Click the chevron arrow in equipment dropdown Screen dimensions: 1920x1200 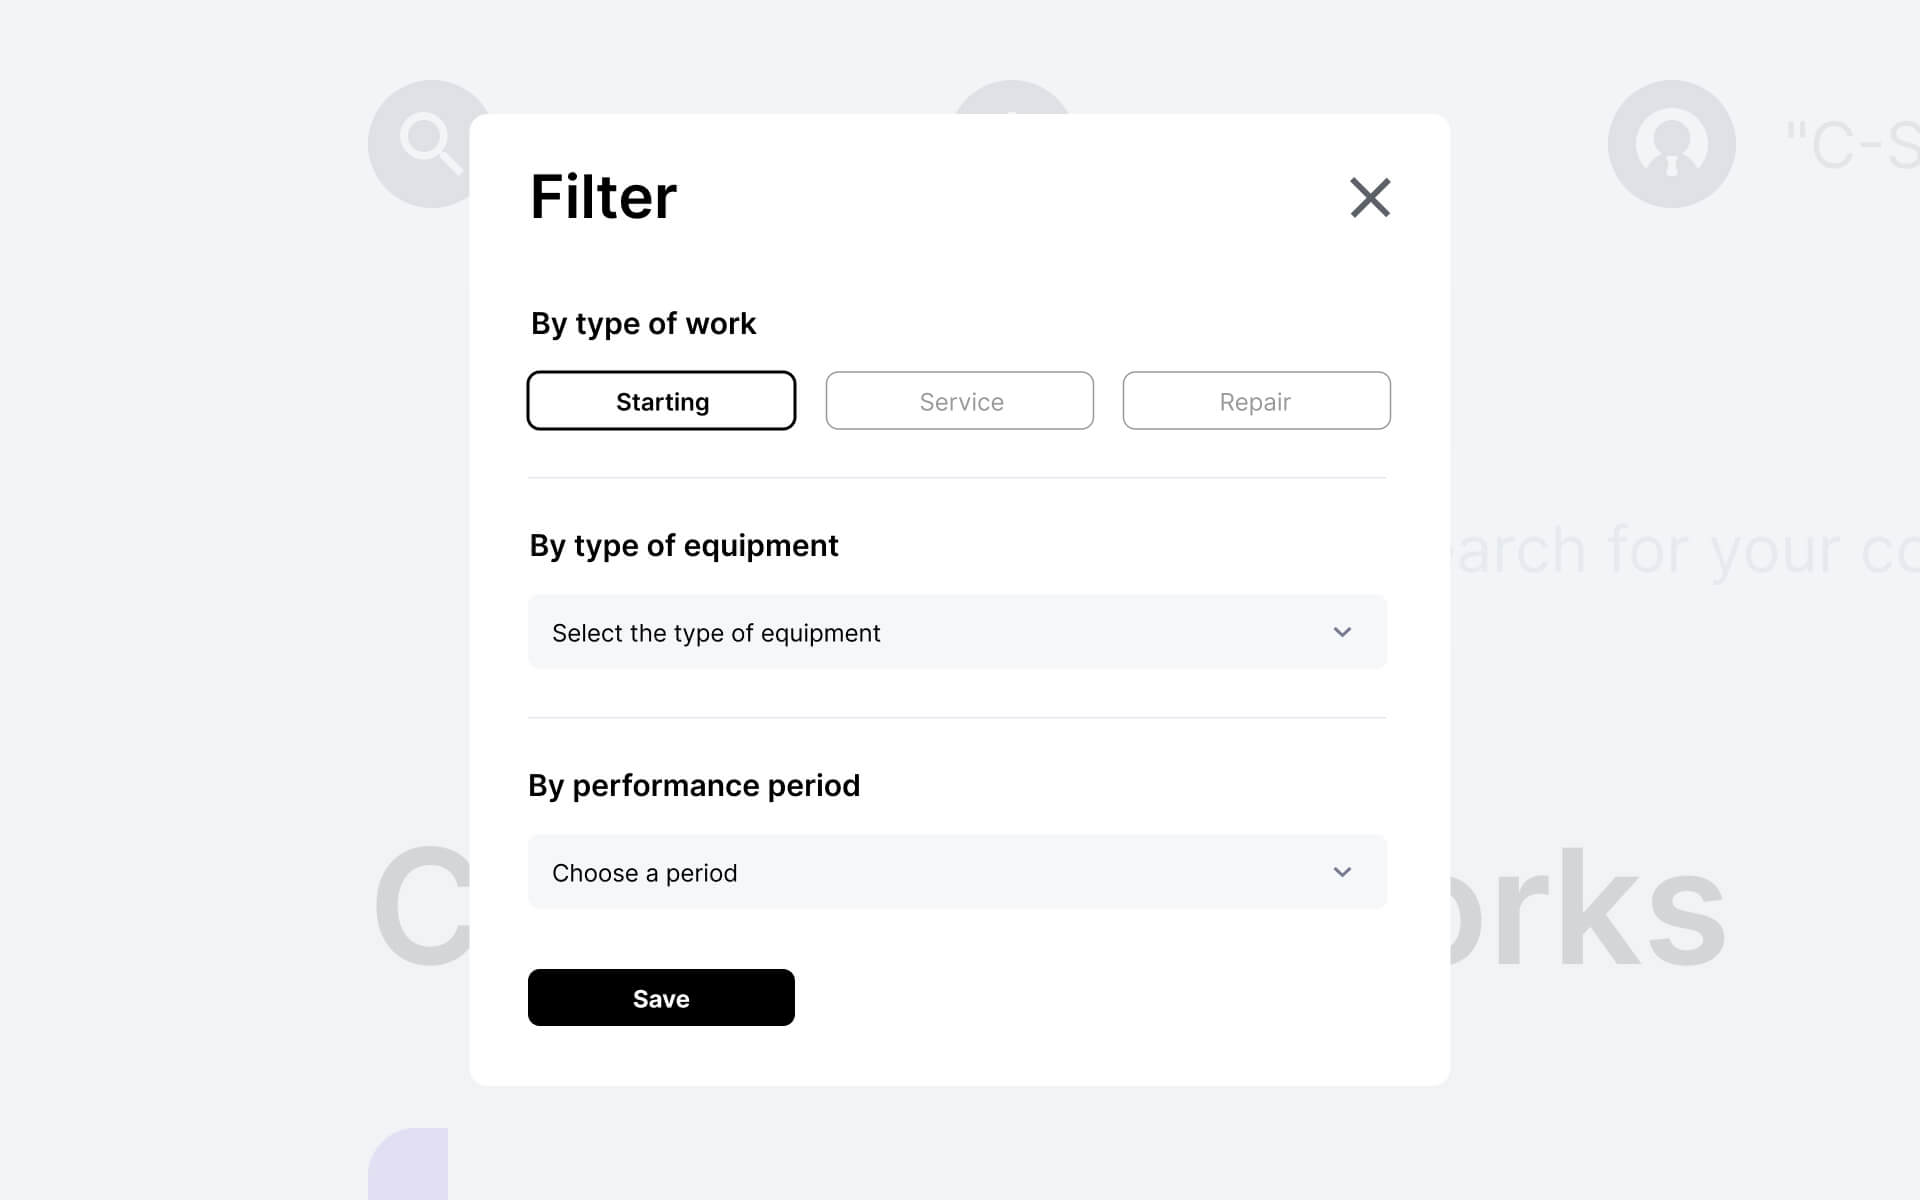pos(1342,632)
